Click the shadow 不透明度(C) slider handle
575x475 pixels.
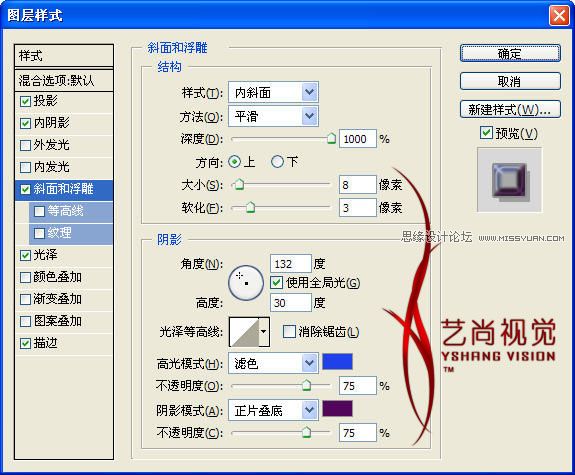click(x=306, y=432)
